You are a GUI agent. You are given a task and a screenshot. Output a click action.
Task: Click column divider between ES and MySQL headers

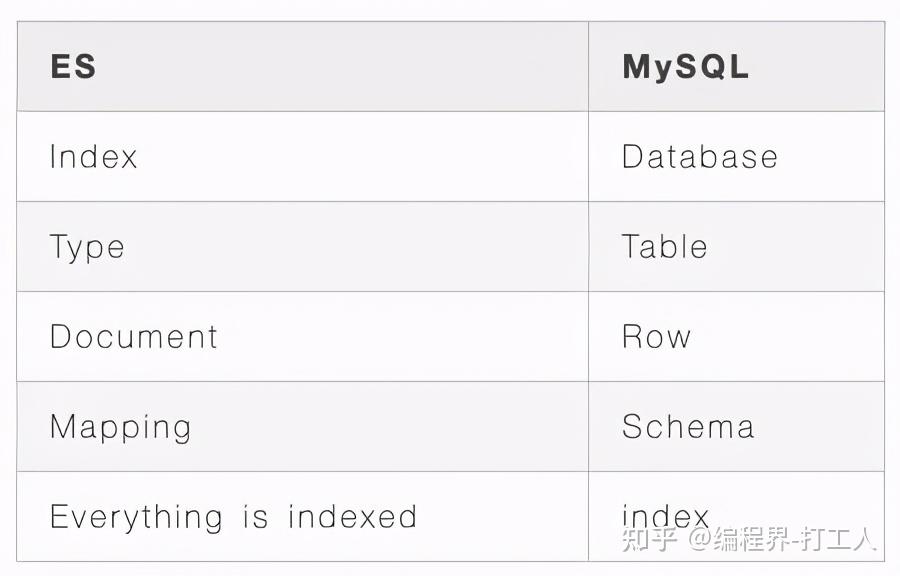pos(588,67)
